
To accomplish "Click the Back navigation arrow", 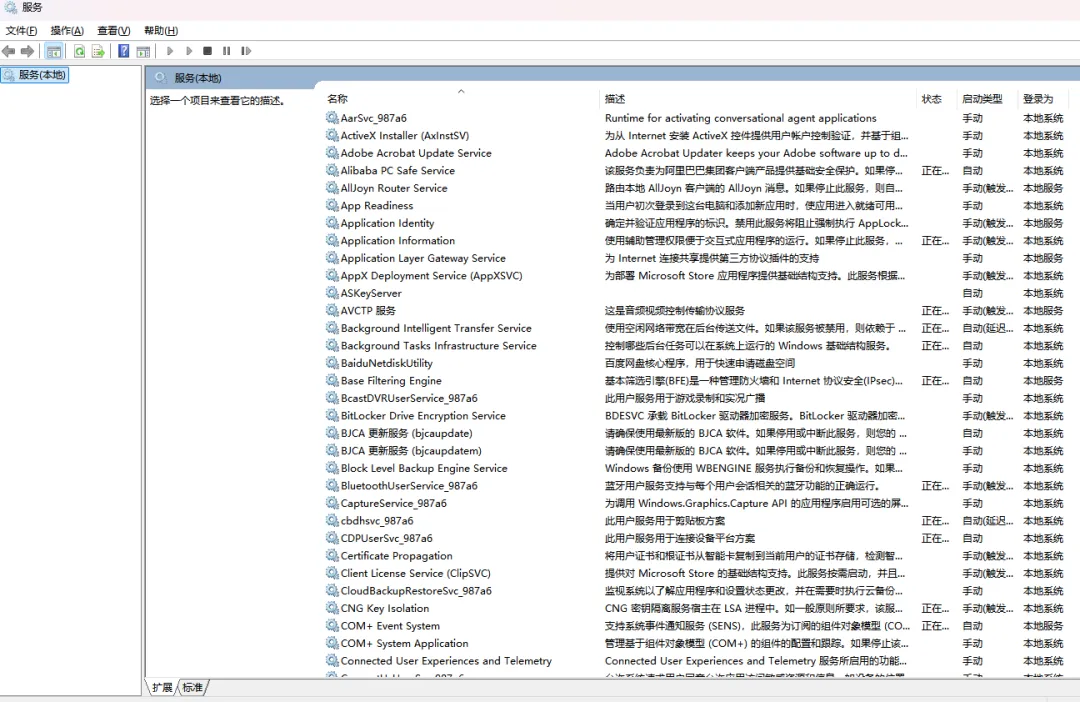I will 8,51.
